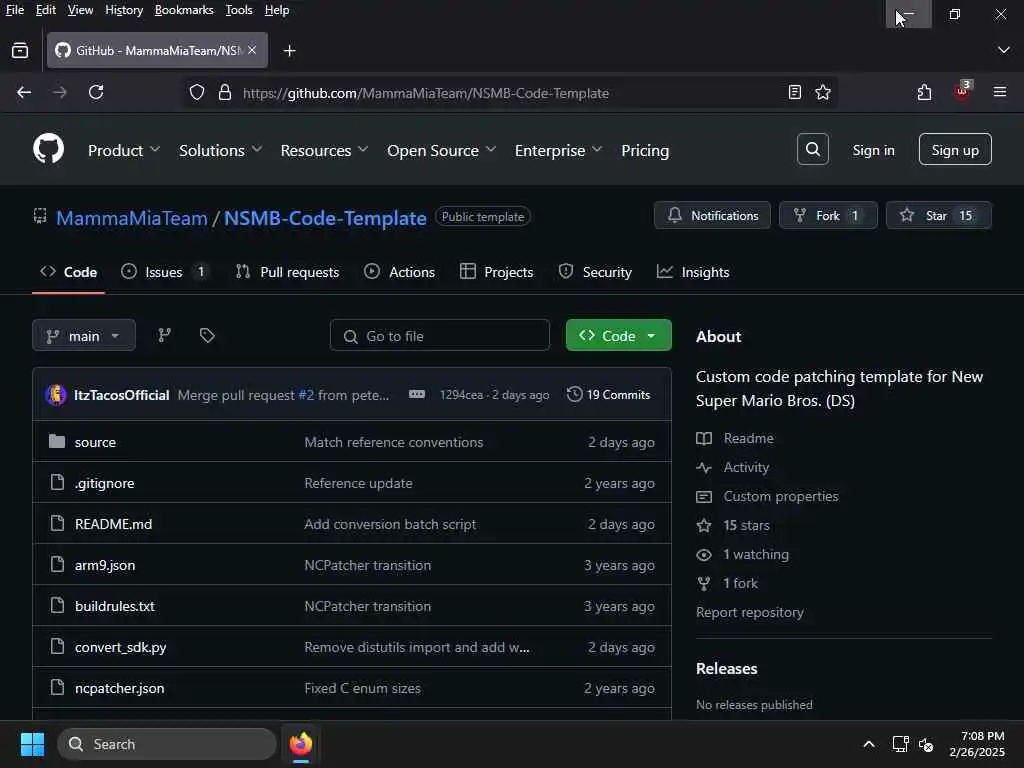Open a new tab with plus
Viewport: 1024px width, 768px height.
[289, 51]
